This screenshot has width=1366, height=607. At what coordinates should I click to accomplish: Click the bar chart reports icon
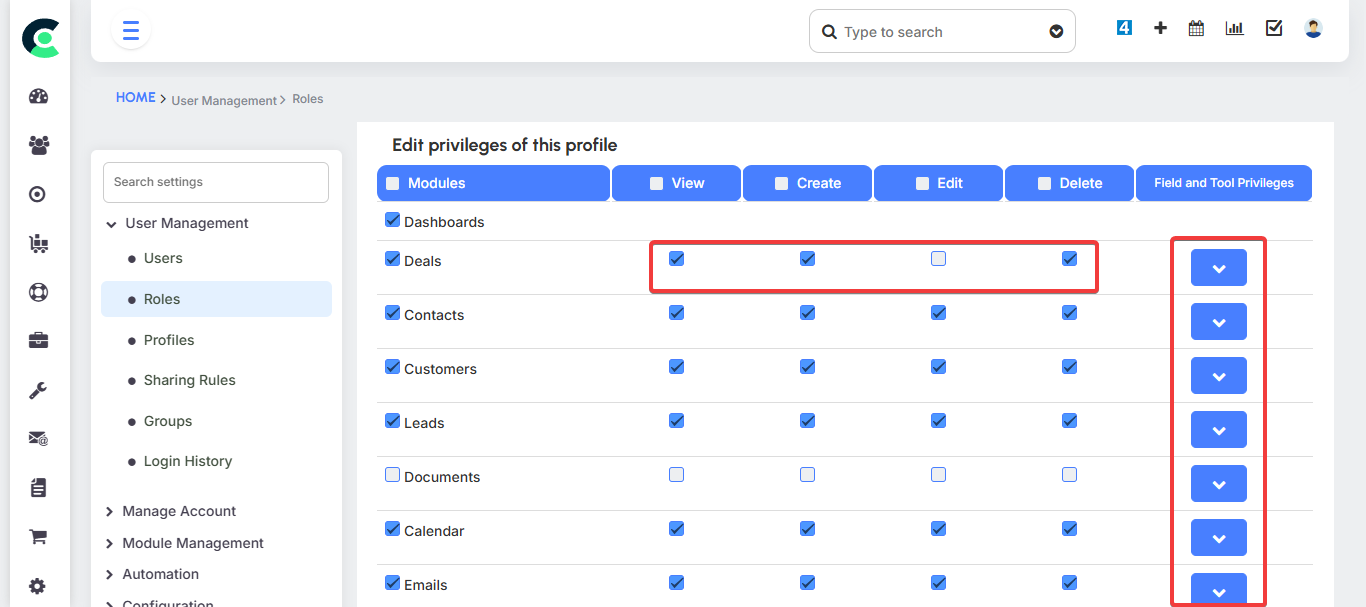coord(1234,29)
